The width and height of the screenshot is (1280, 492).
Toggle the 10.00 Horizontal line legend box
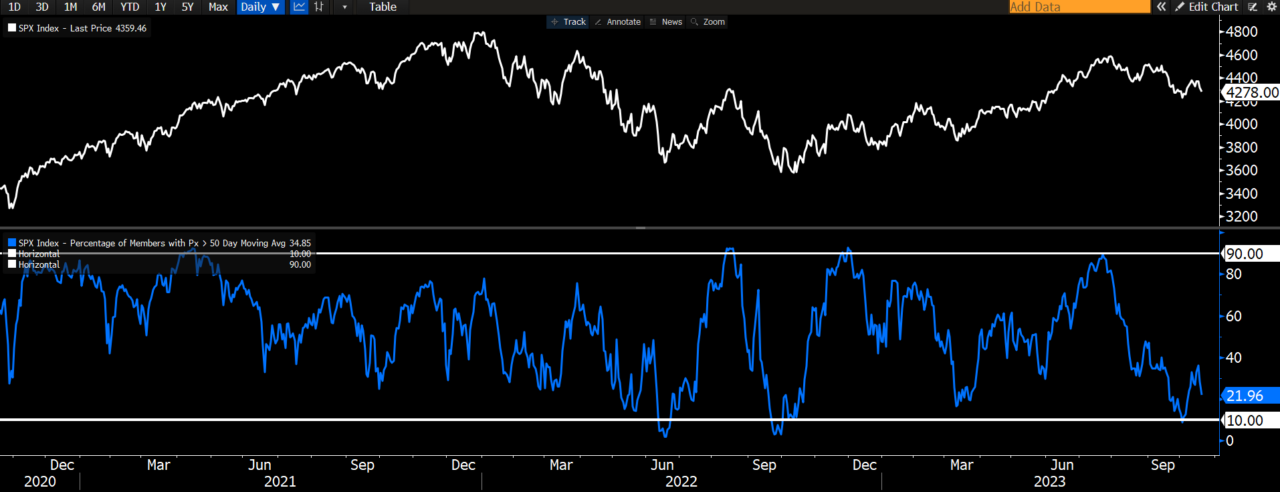[11, 254]
